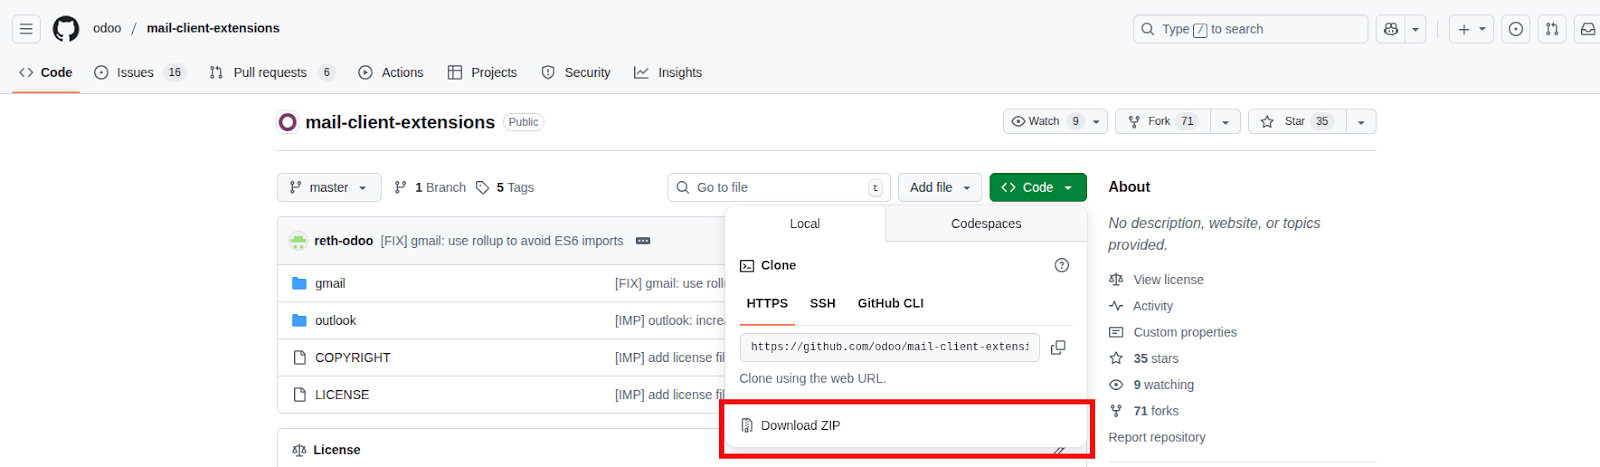Image resolution: width=1600 pixels, height=467 pixels.
Task: Star the mail-client-extensions repository
Action: pos(1296,121)
